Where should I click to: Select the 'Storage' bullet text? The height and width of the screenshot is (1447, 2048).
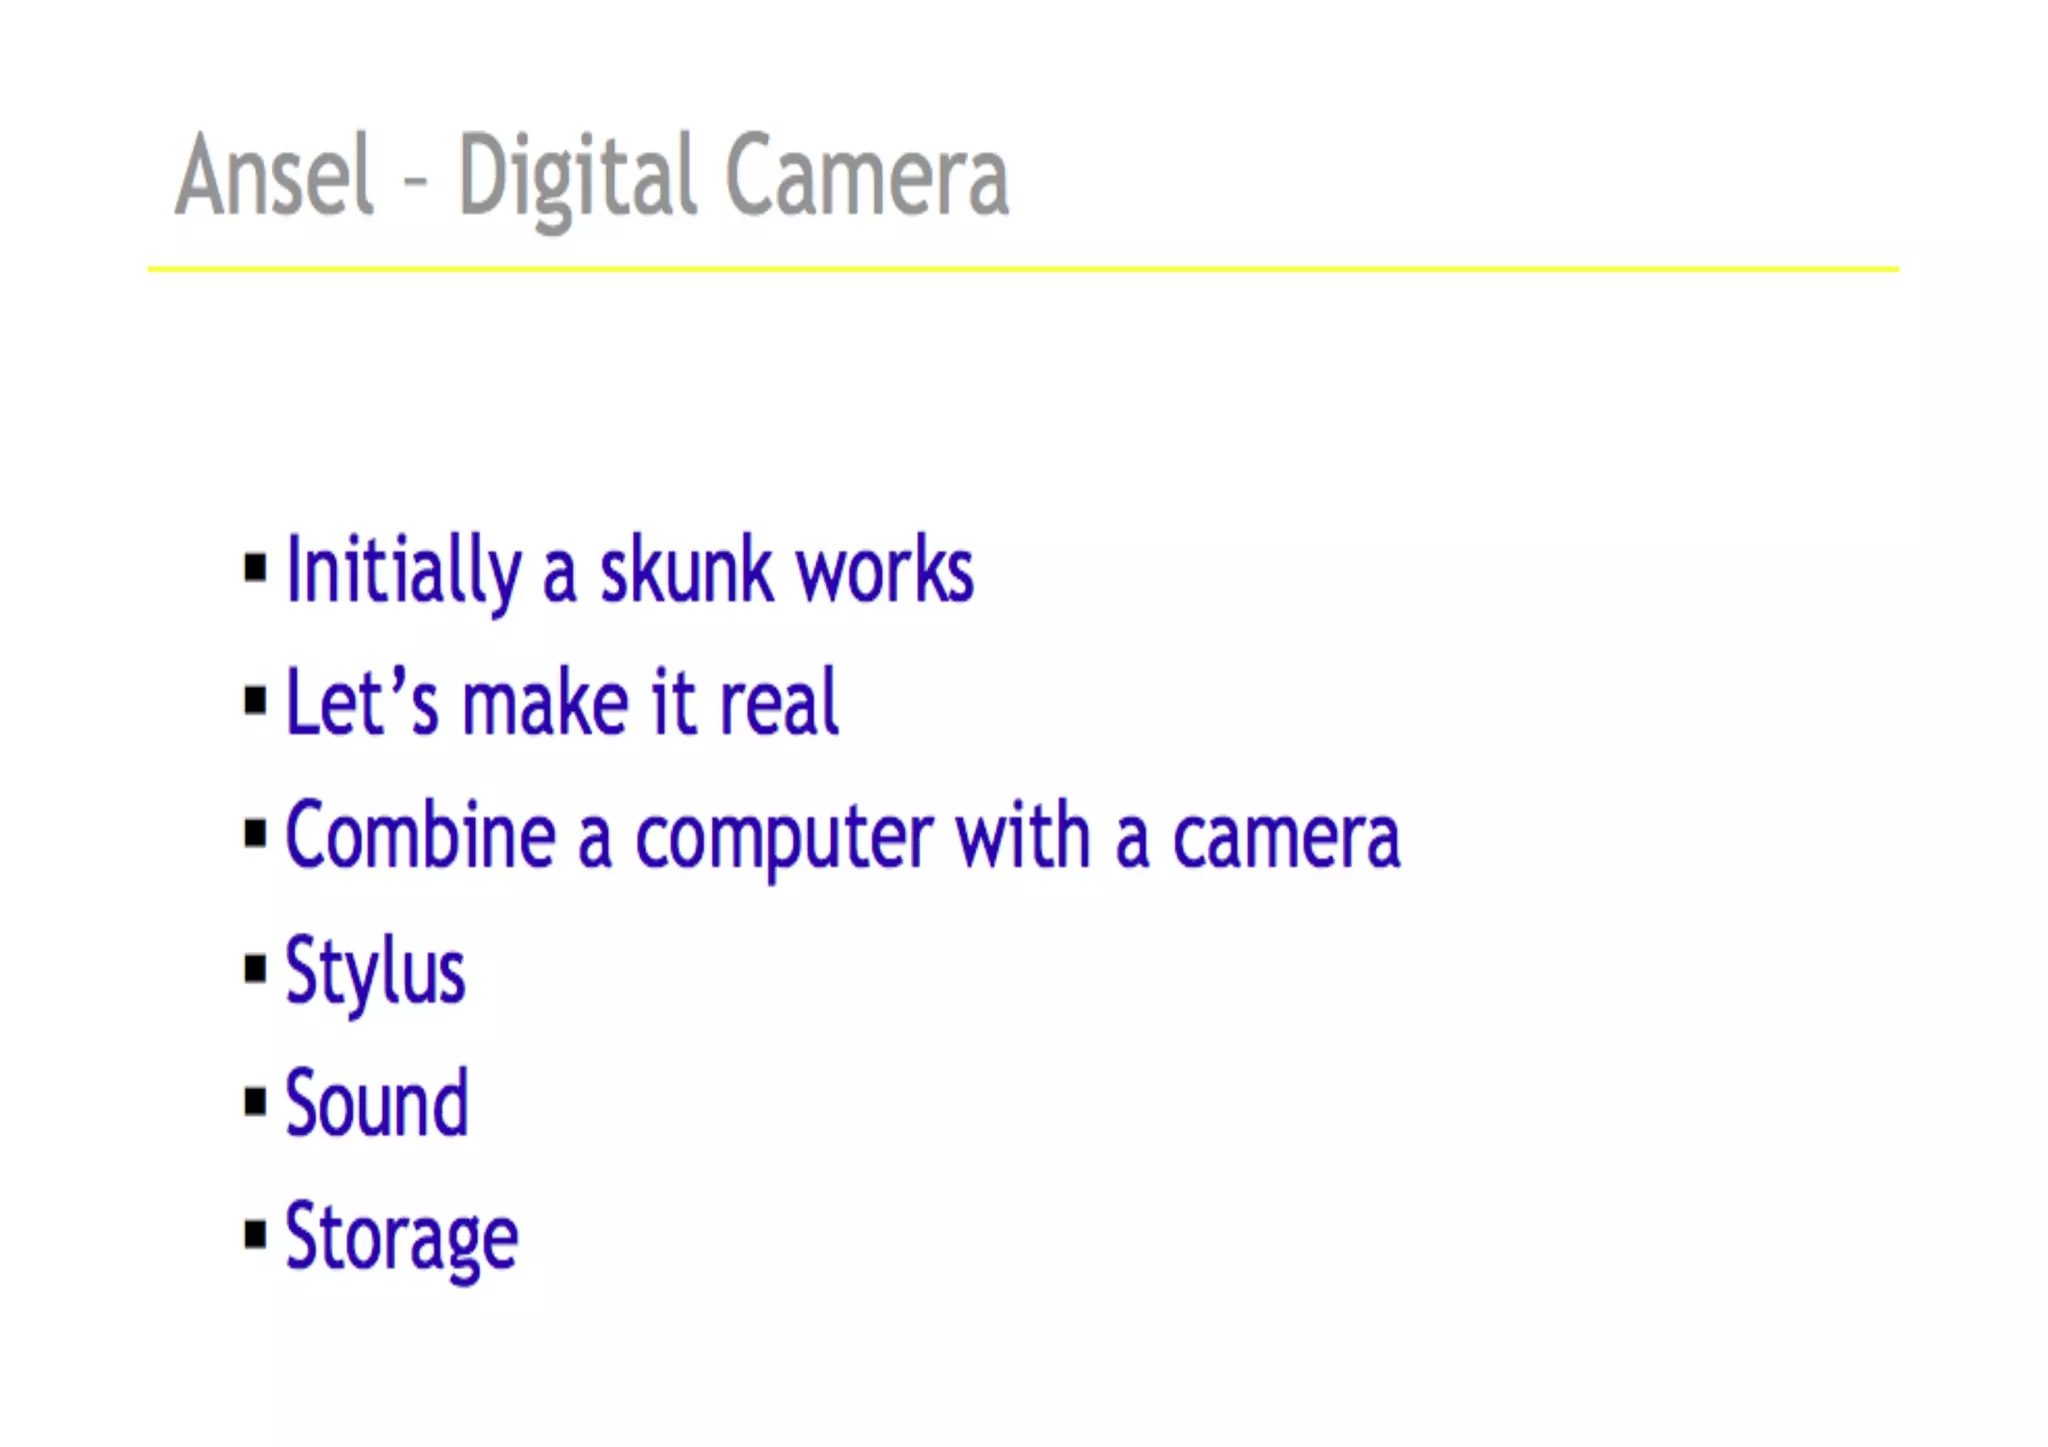402,1238
